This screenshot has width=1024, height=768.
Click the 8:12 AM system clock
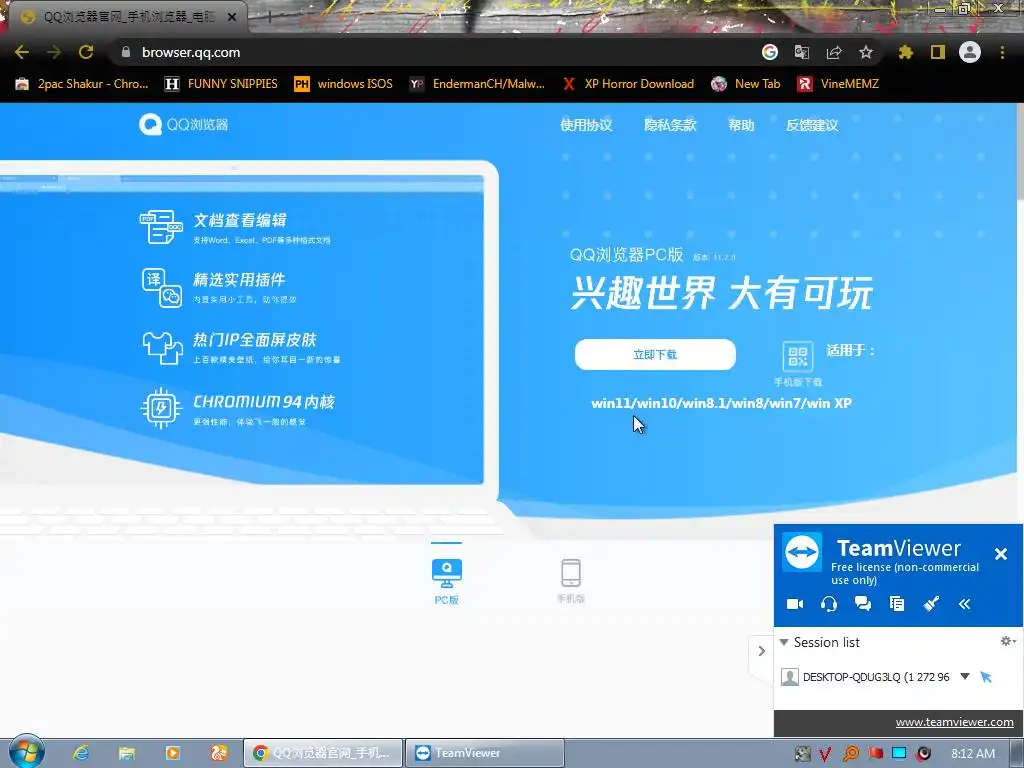(x=973, y=753)
